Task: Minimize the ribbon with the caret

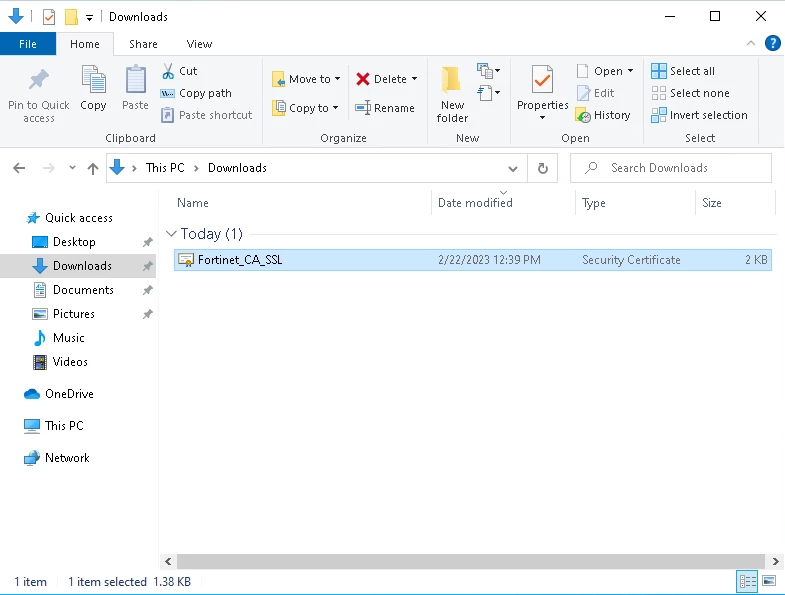Action: coord(750,44)
